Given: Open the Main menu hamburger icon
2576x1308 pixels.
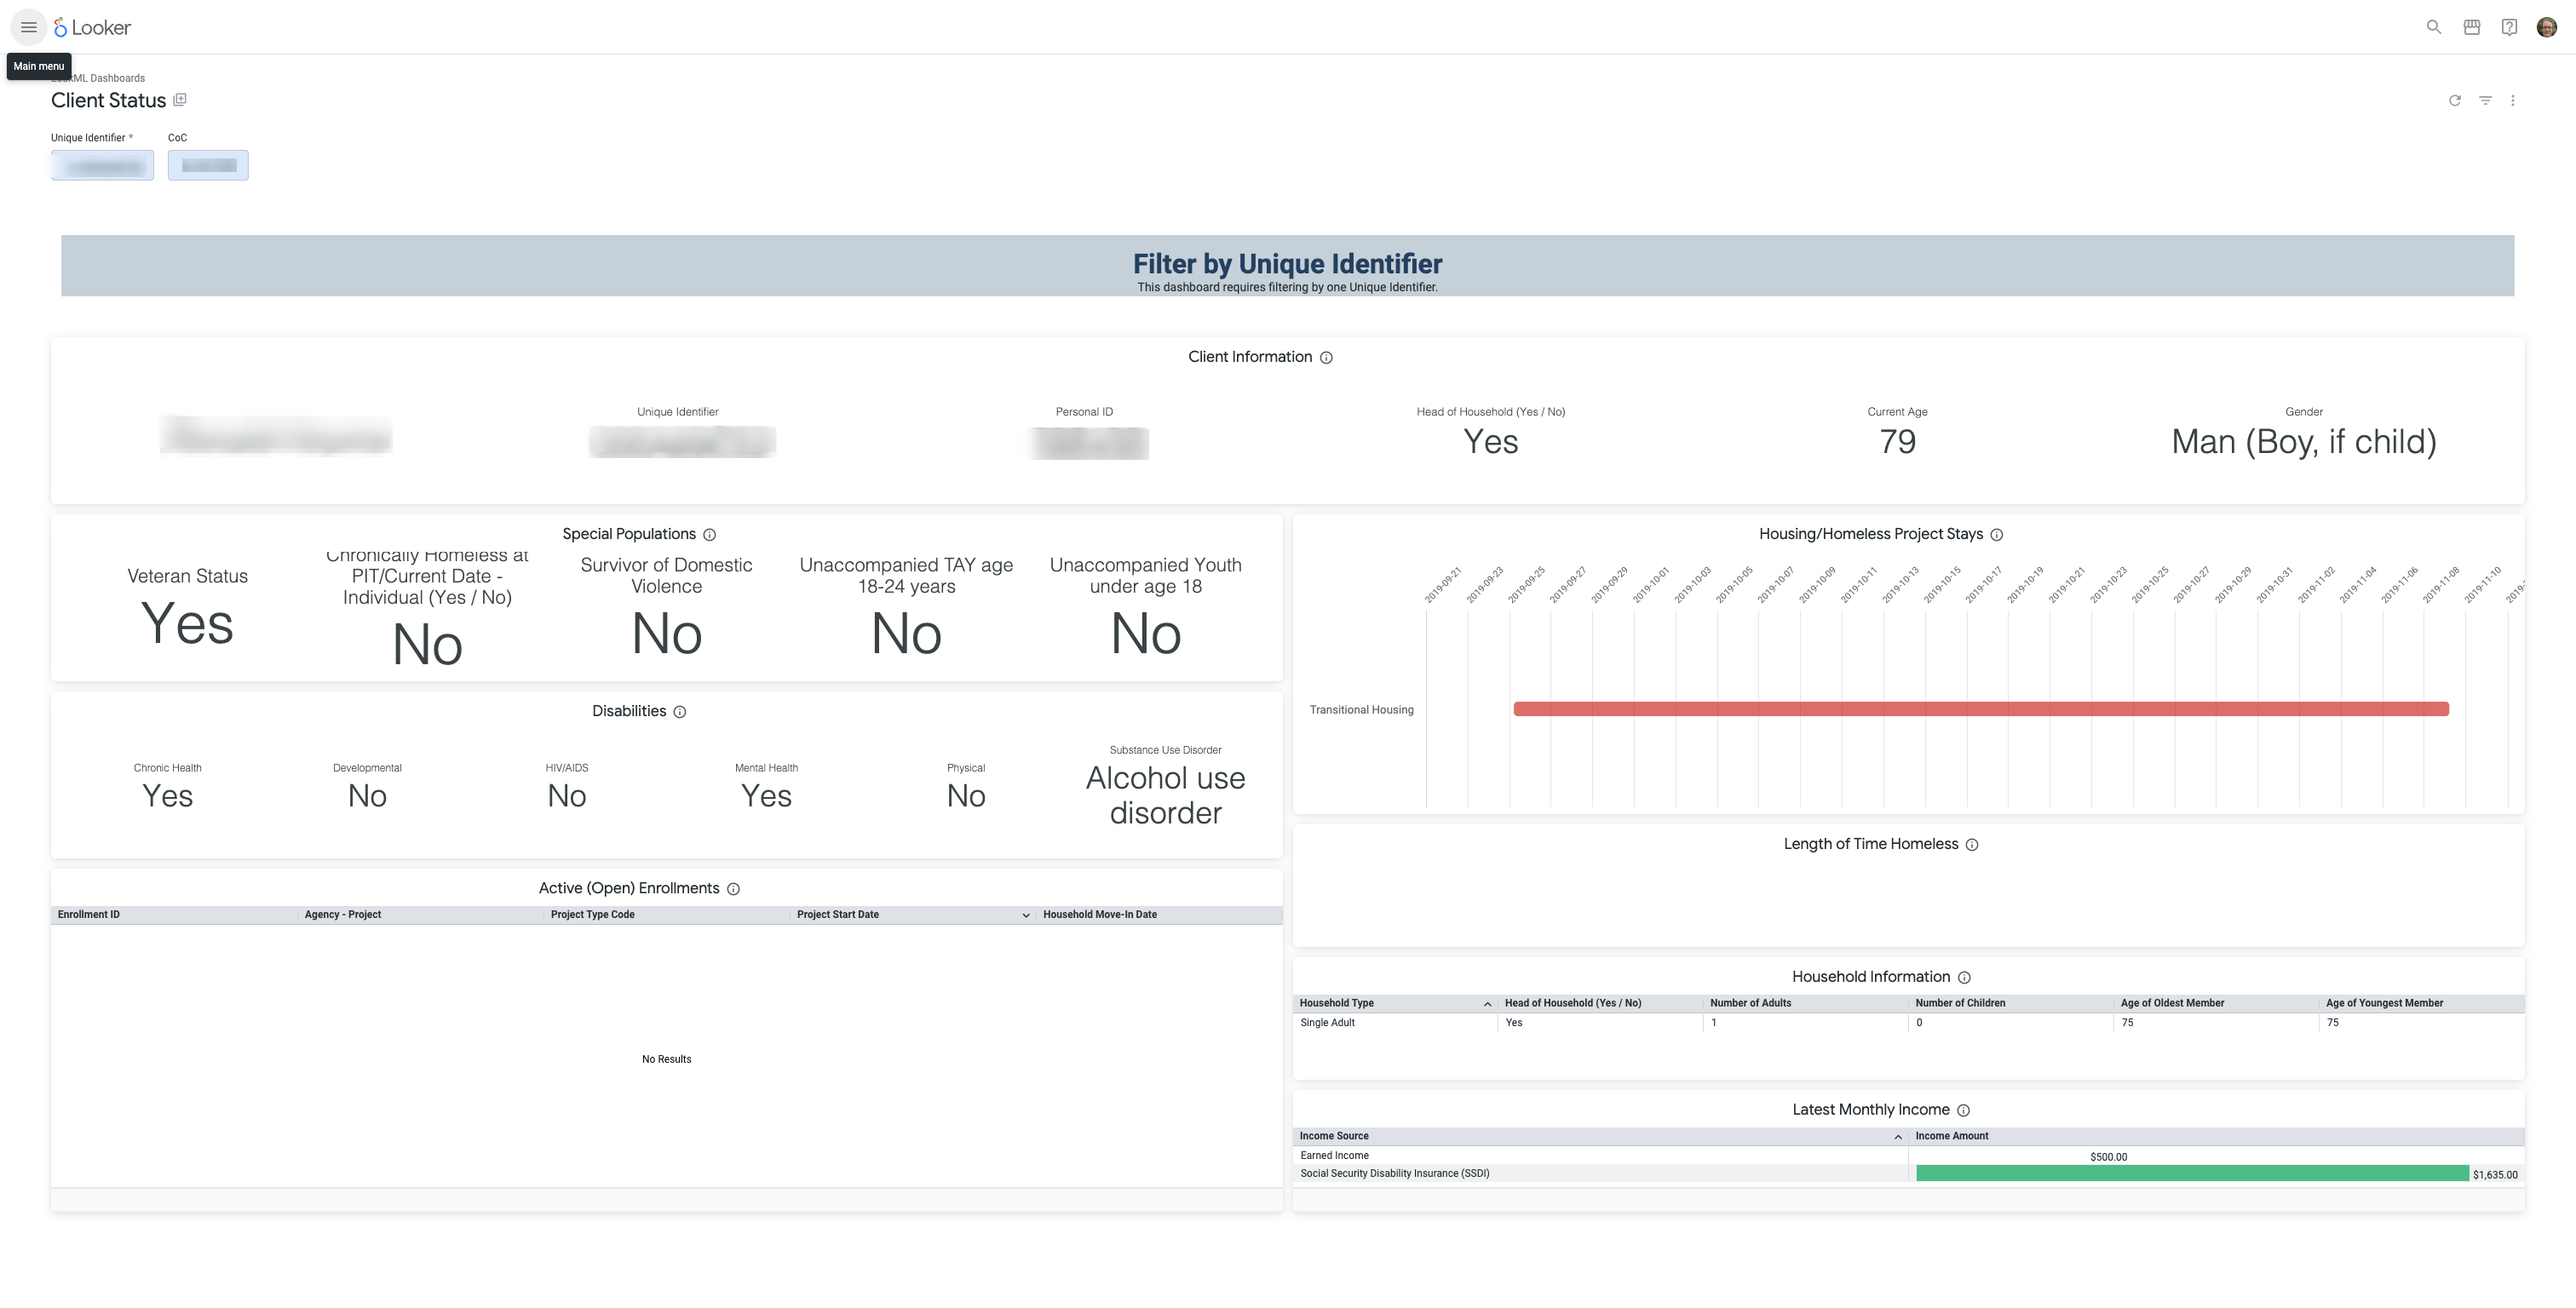Looking at the screenshot, I should pos(28,27).
